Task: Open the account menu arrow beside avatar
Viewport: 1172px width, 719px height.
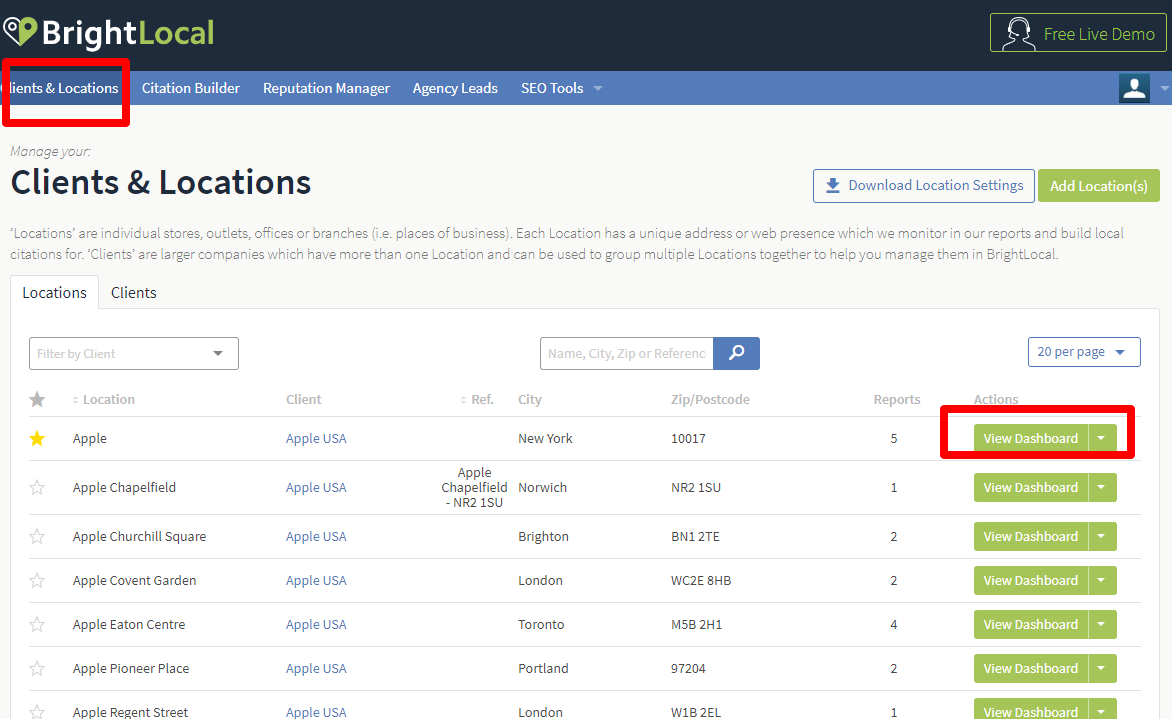Action: pyautogui.click(x=1164, y=88)
